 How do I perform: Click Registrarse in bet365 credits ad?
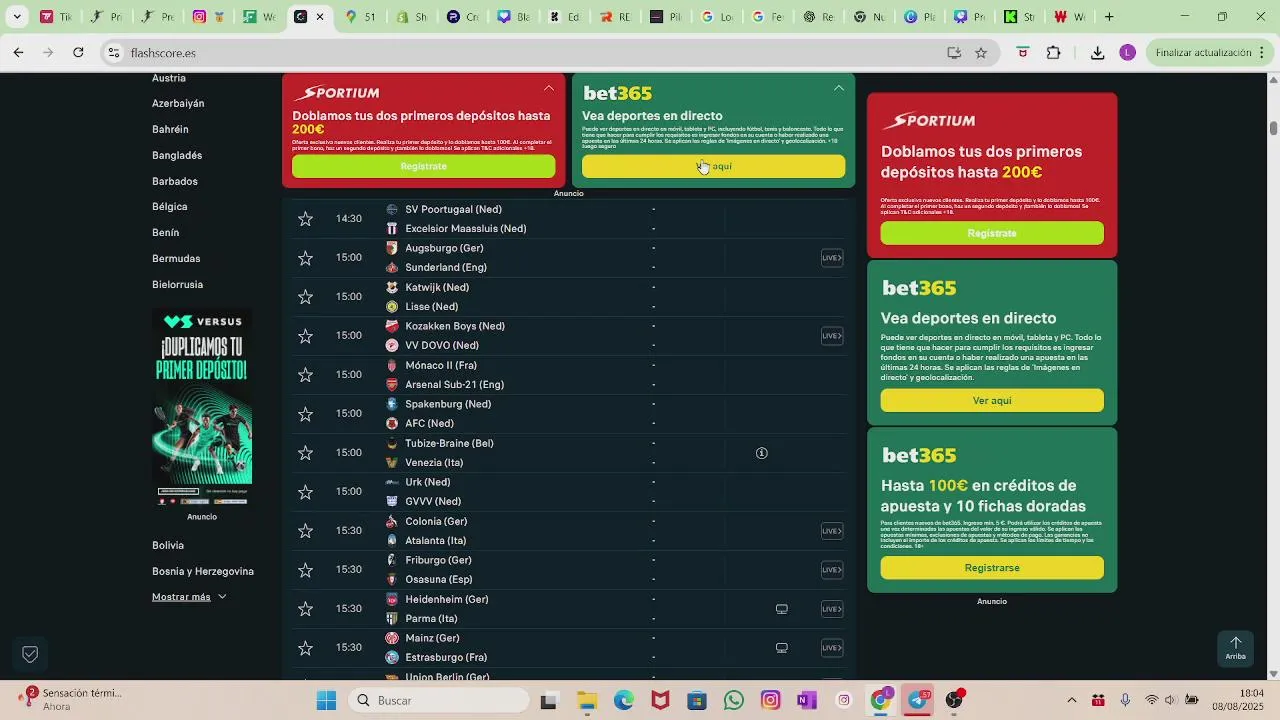992,567
